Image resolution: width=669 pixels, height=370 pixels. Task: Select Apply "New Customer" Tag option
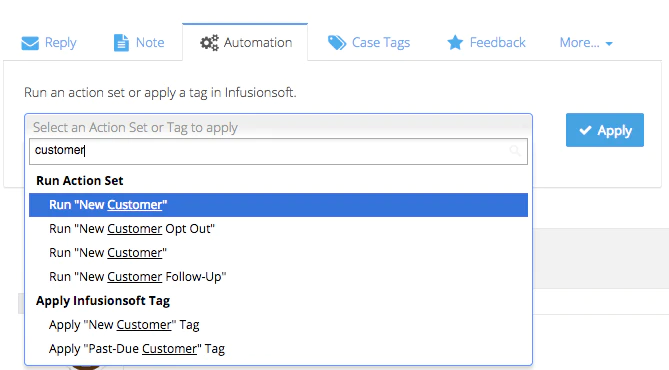click(278, 325)
